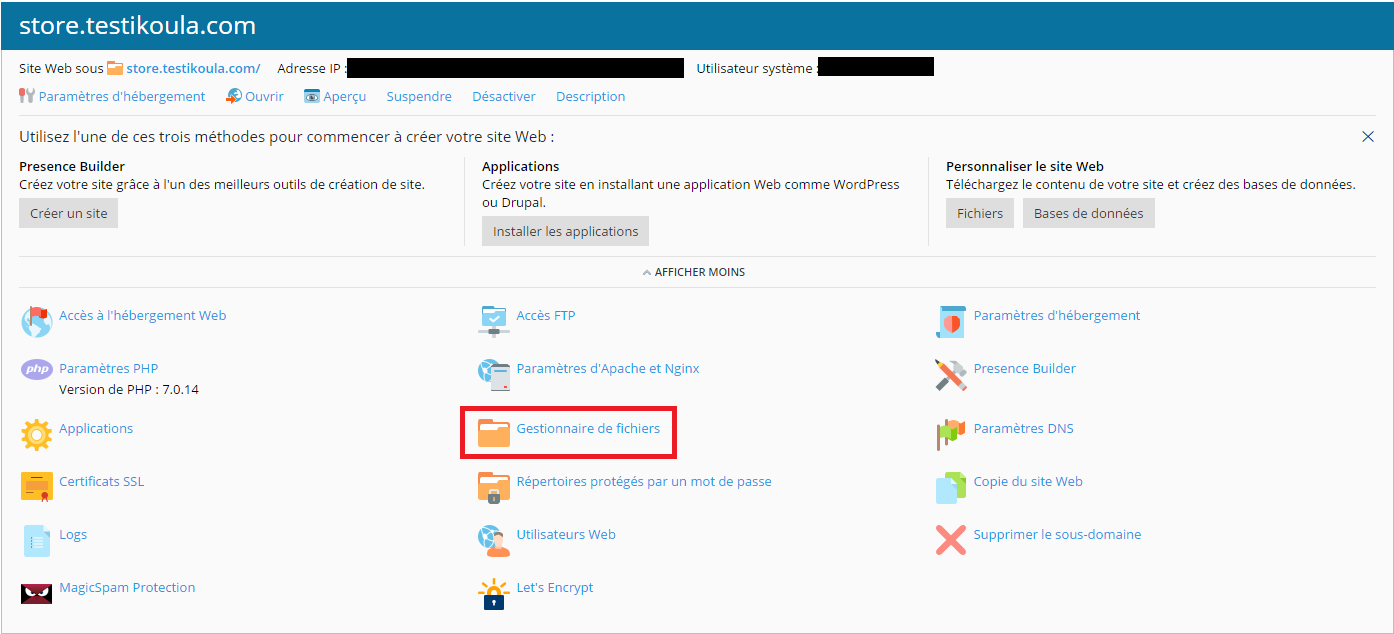
Task: Click Installer les applications
Action: tap(565, 230)
